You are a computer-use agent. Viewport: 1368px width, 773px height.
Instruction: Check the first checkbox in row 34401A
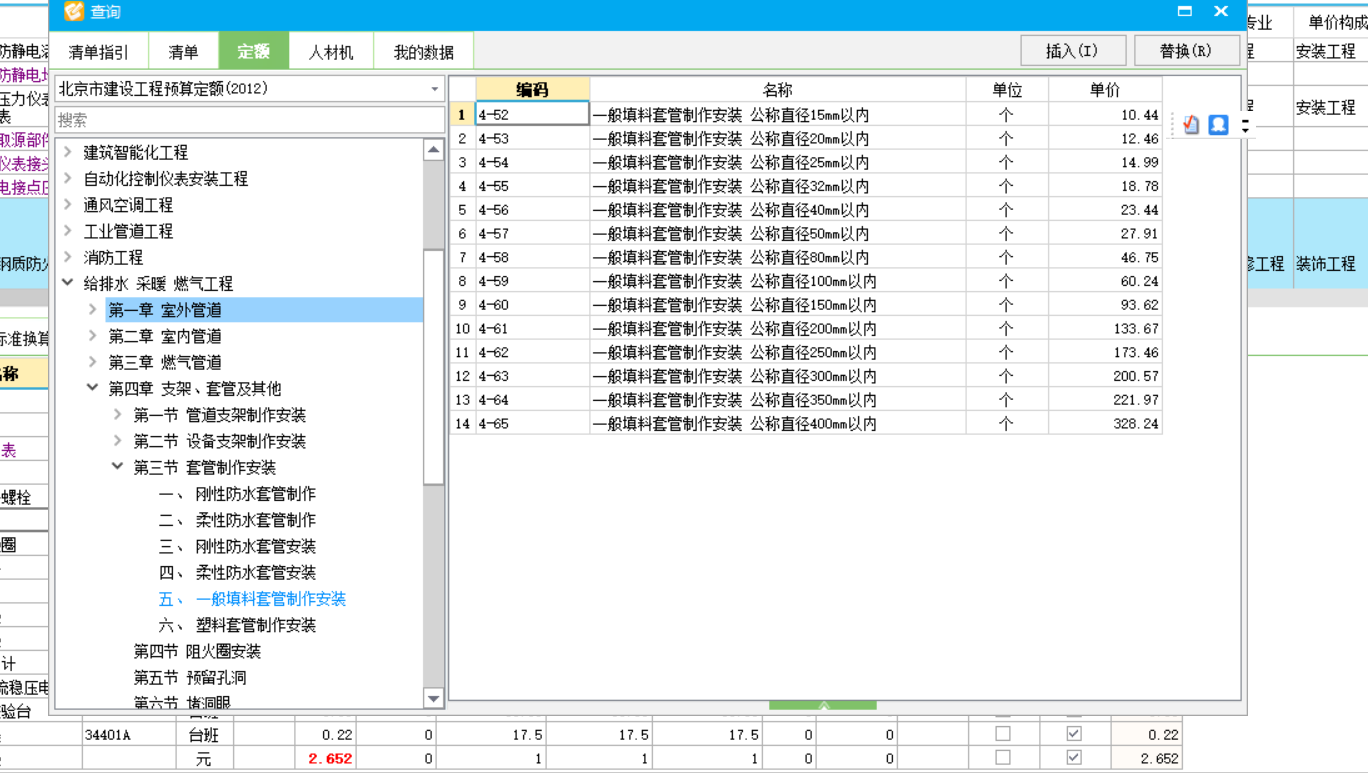pos(1003,733)
